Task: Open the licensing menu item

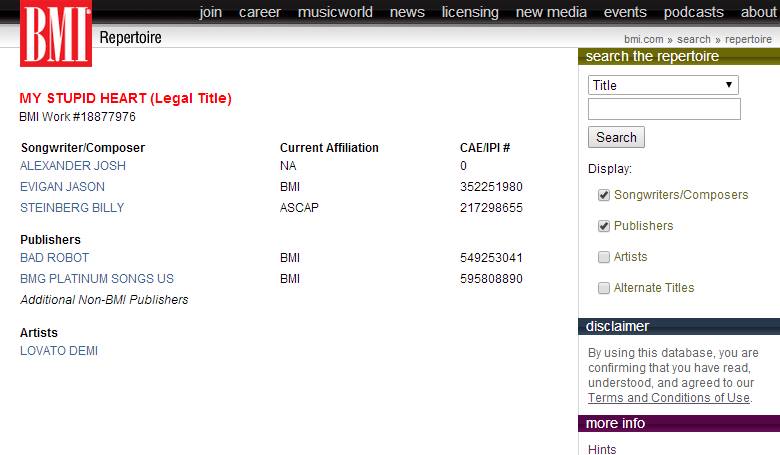Action: pos(470,12)
